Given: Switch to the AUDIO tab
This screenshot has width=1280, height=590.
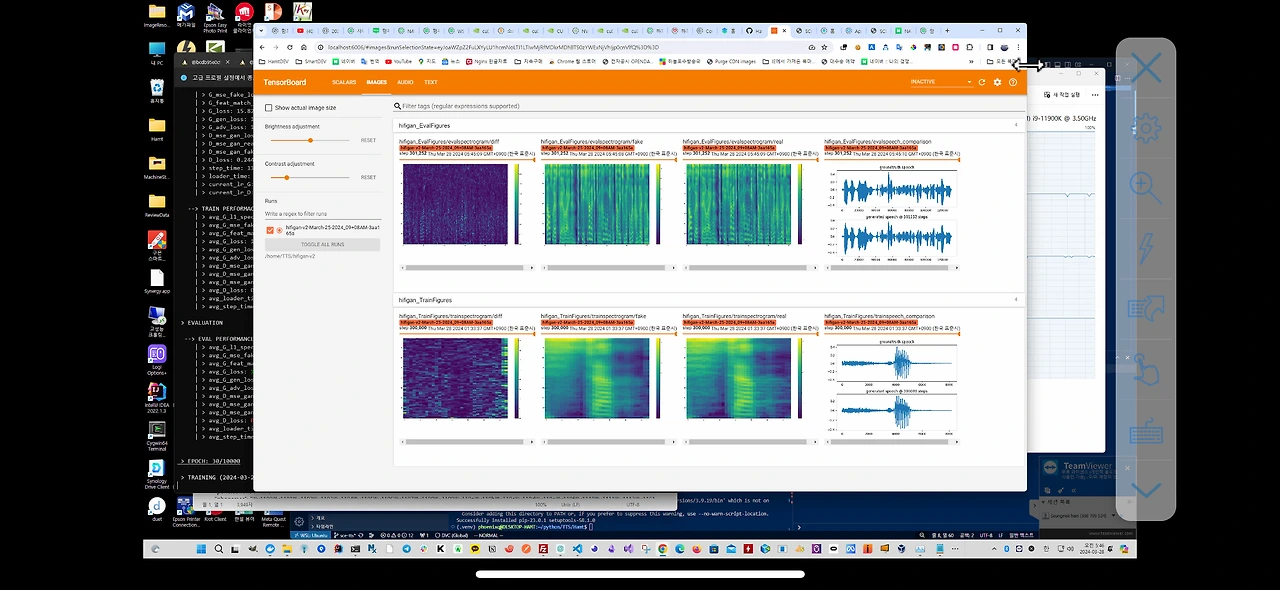Looking at the screenshot, I should point(405,82).
